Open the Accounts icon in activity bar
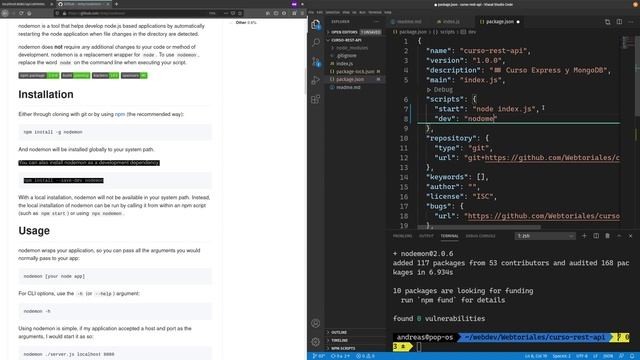 (316, 323)
